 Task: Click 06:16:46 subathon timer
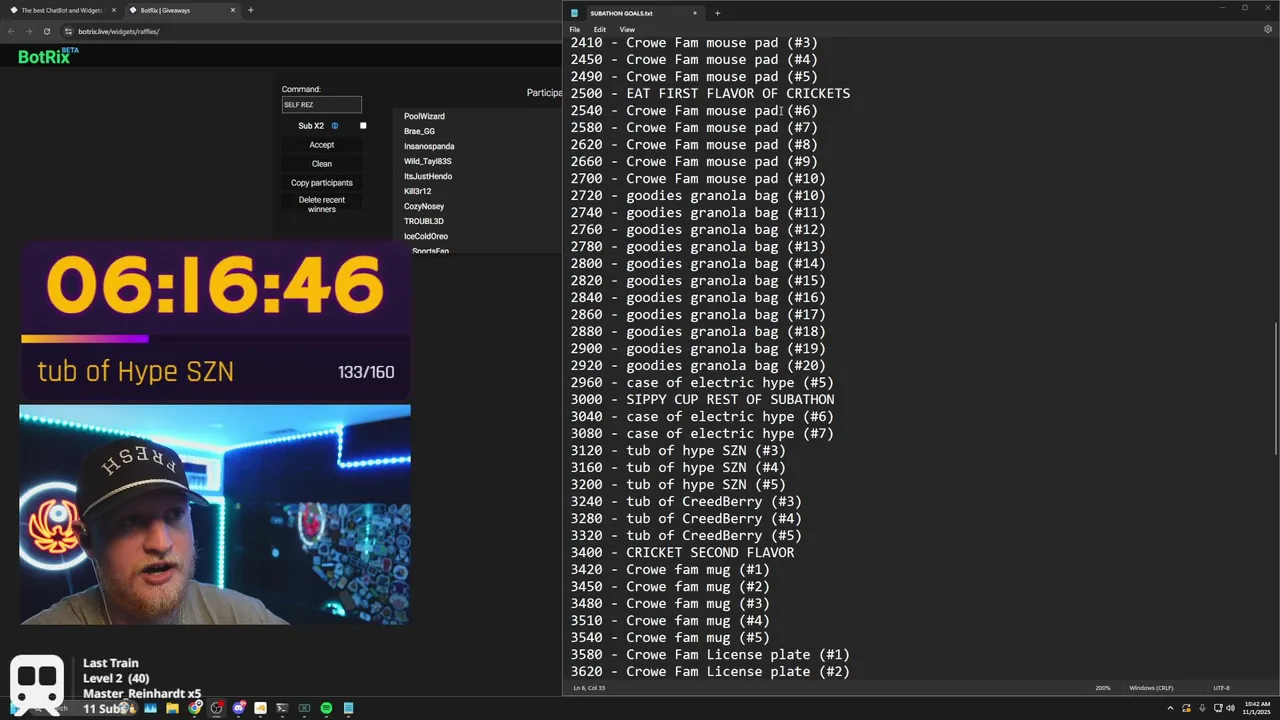click(x=214, y=285)
